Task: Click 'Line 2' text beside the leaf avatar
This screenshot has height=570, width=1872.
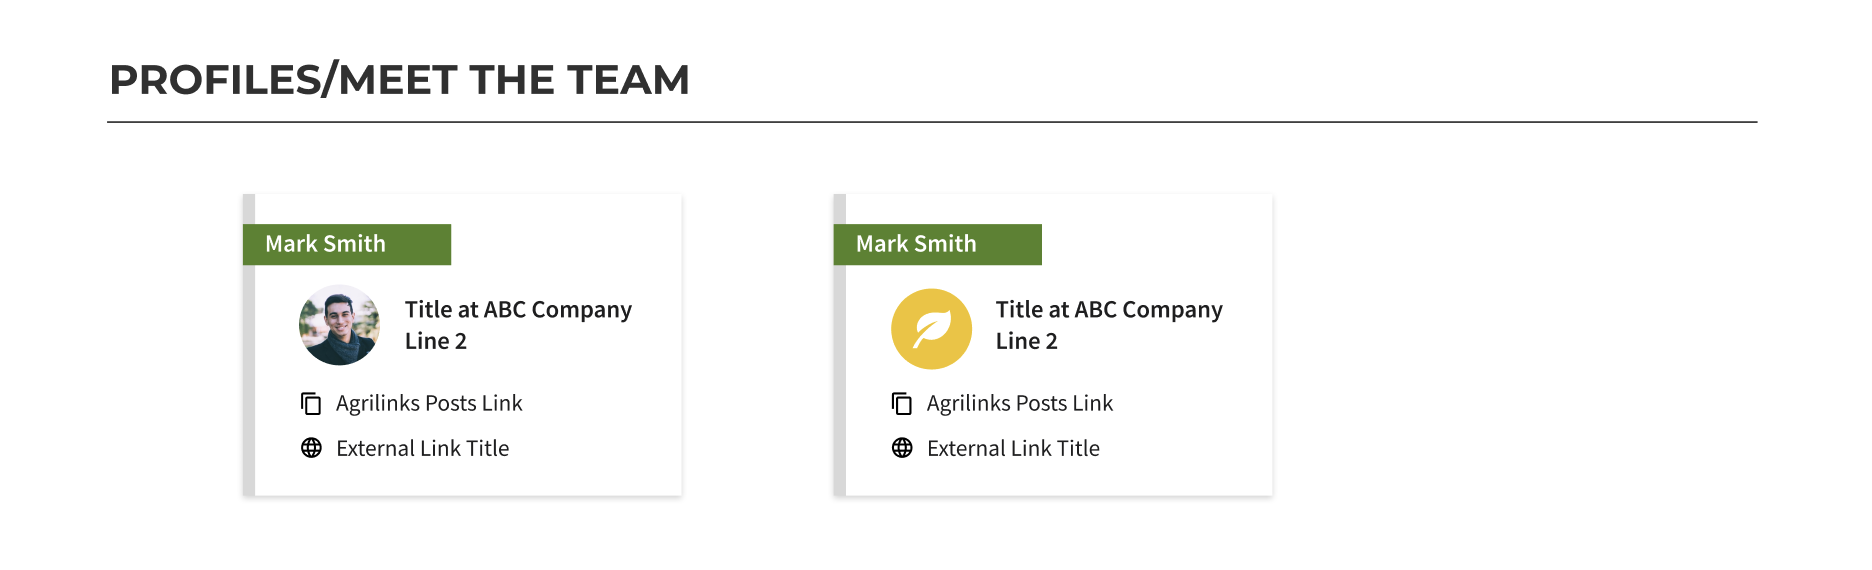Action: 1026,341
